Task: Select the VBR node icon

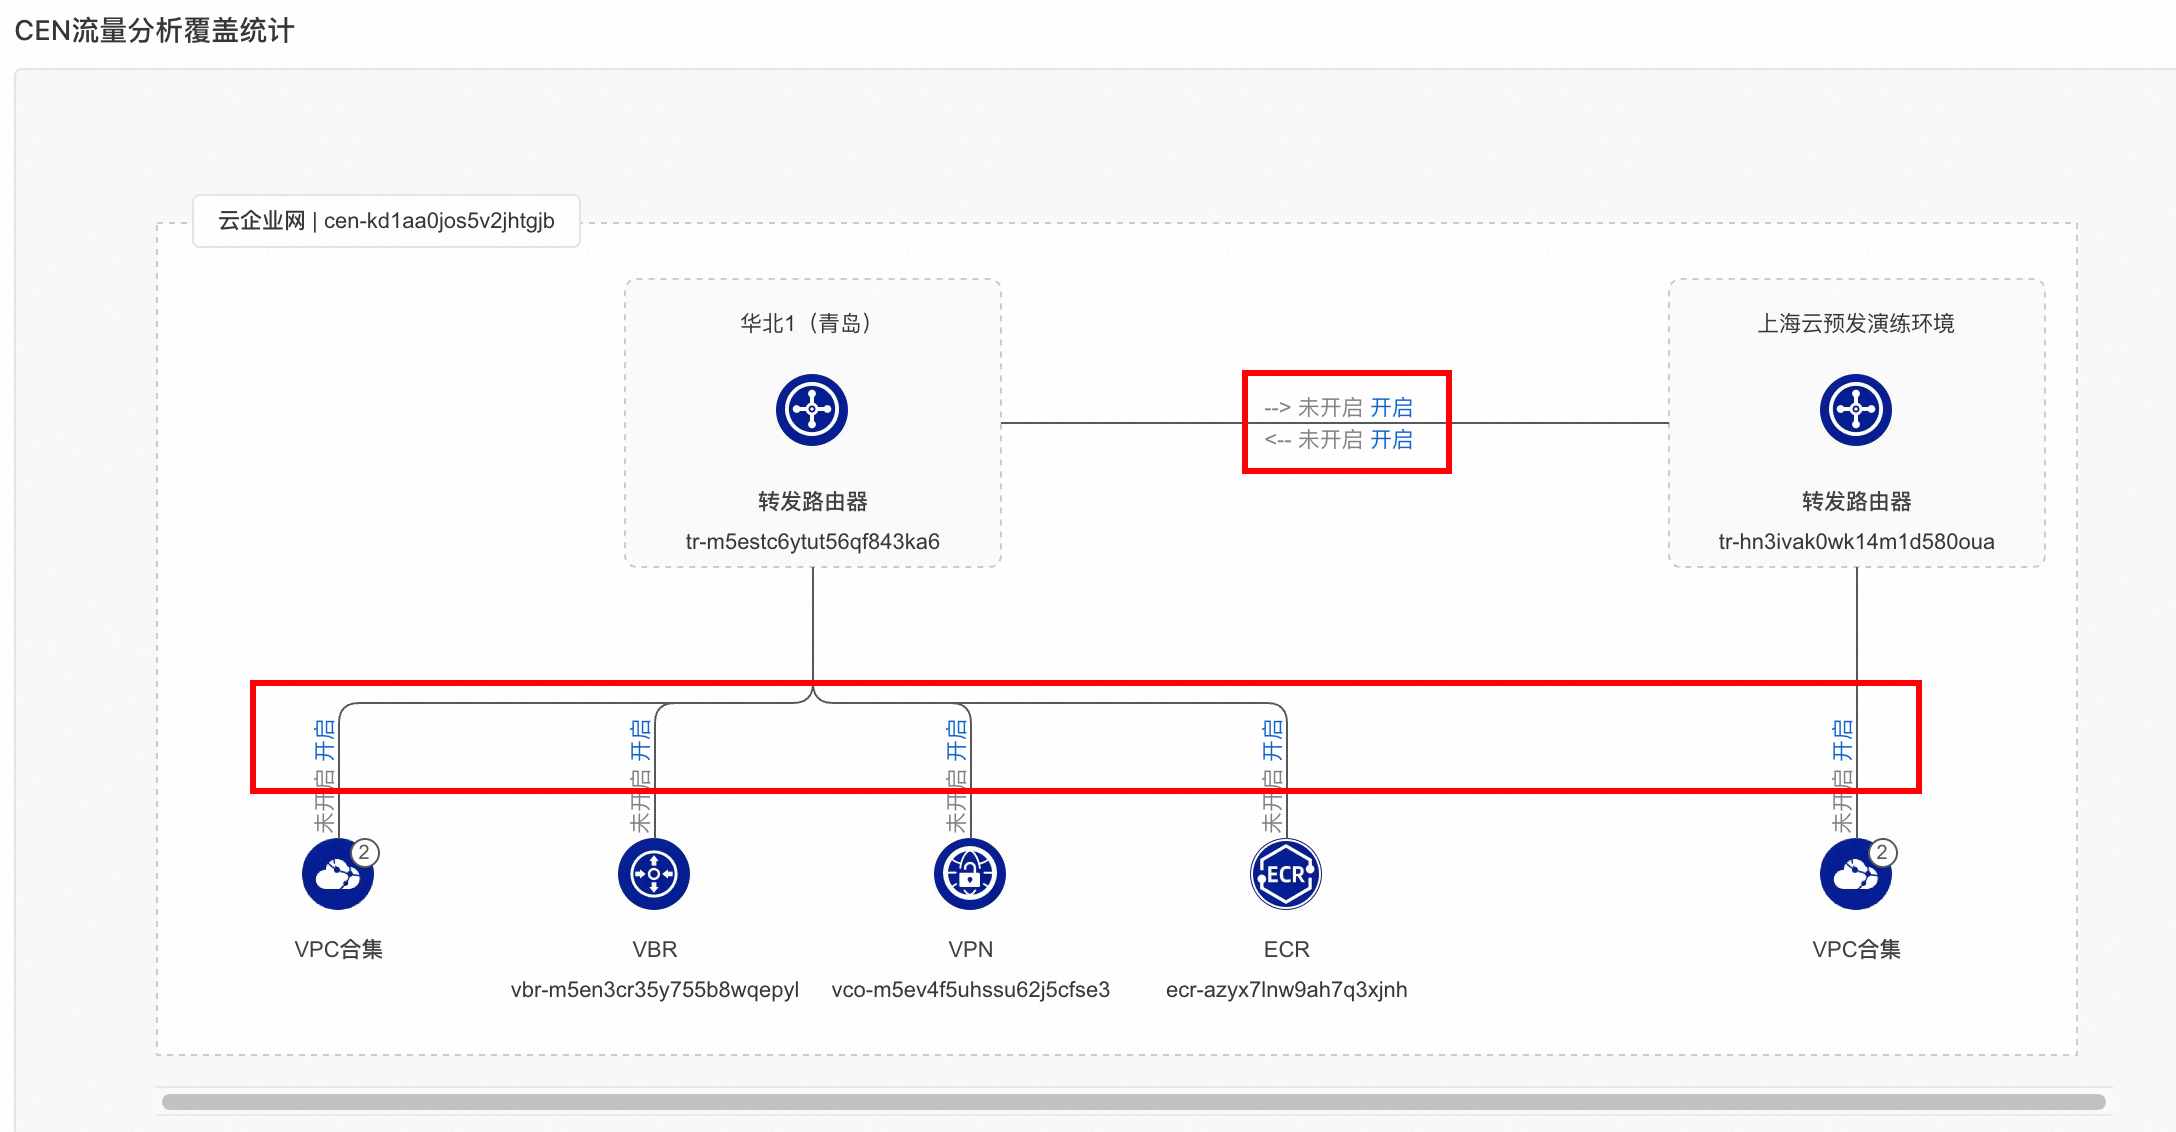Action: [x=654, y=875]
